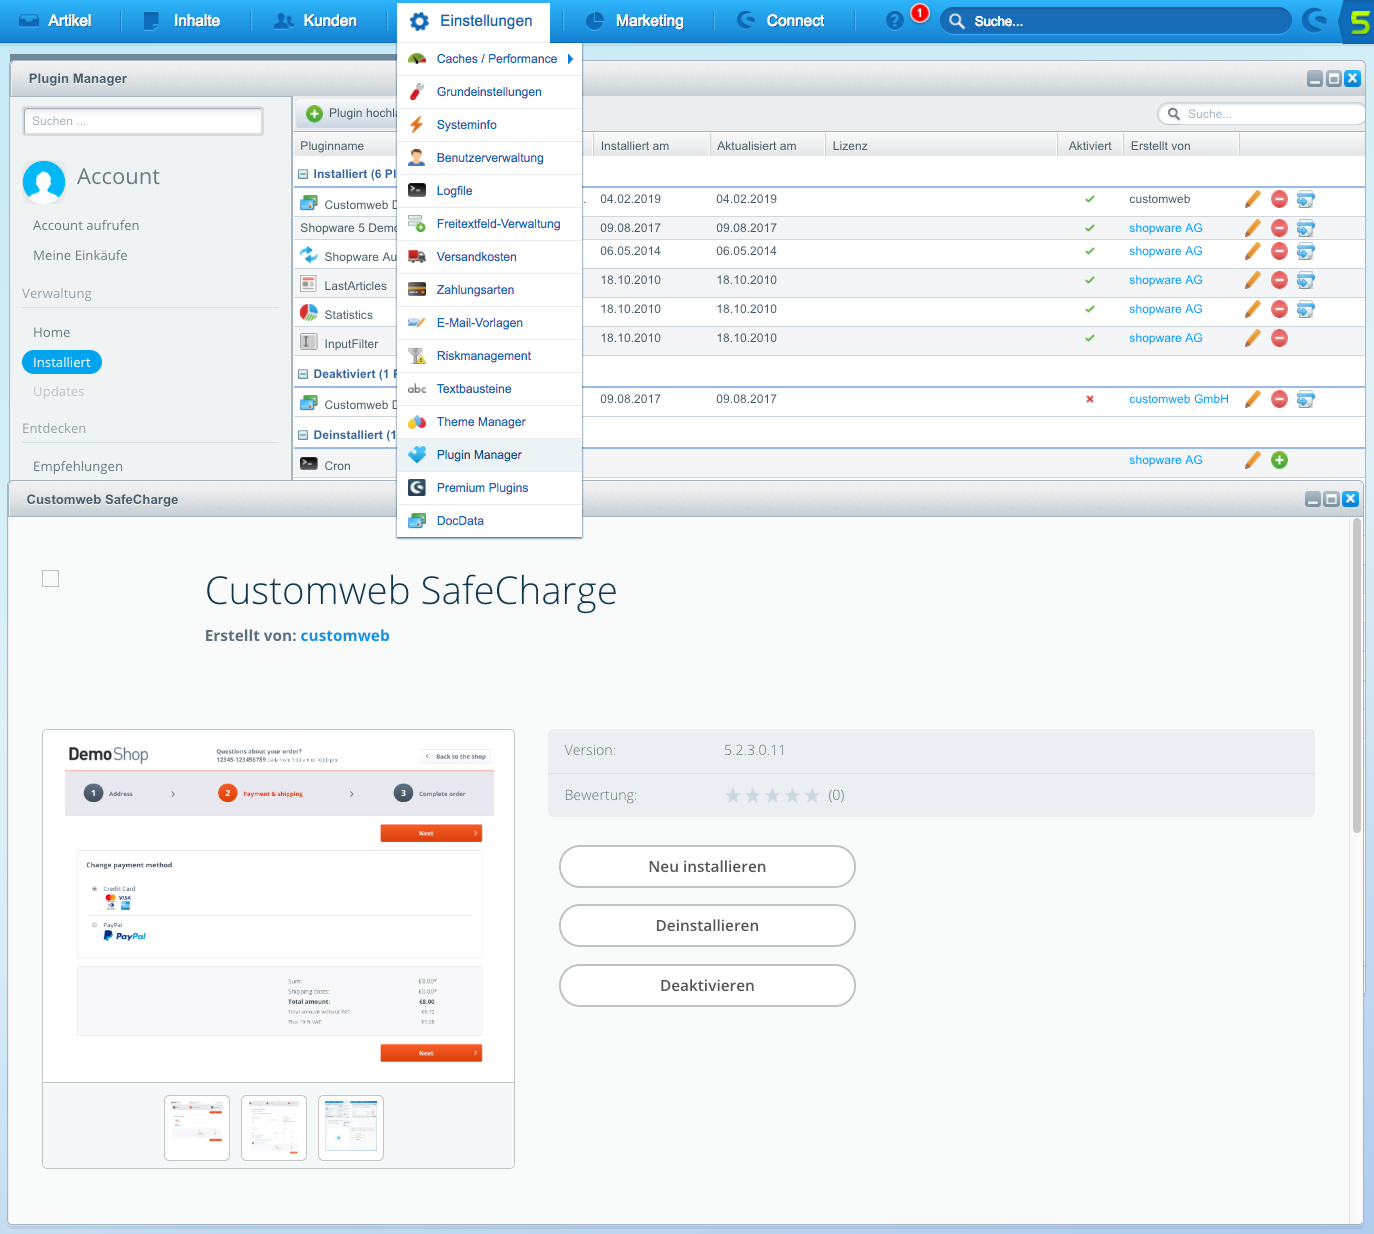Open Account aufrufen link
Viewport: 1374px width, 1234px height.
click(86, 226)
